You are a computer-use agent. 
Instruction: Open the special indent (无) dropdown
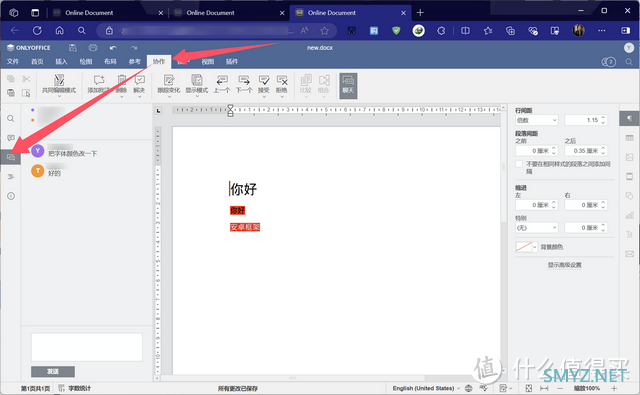[x=536, y=228]
